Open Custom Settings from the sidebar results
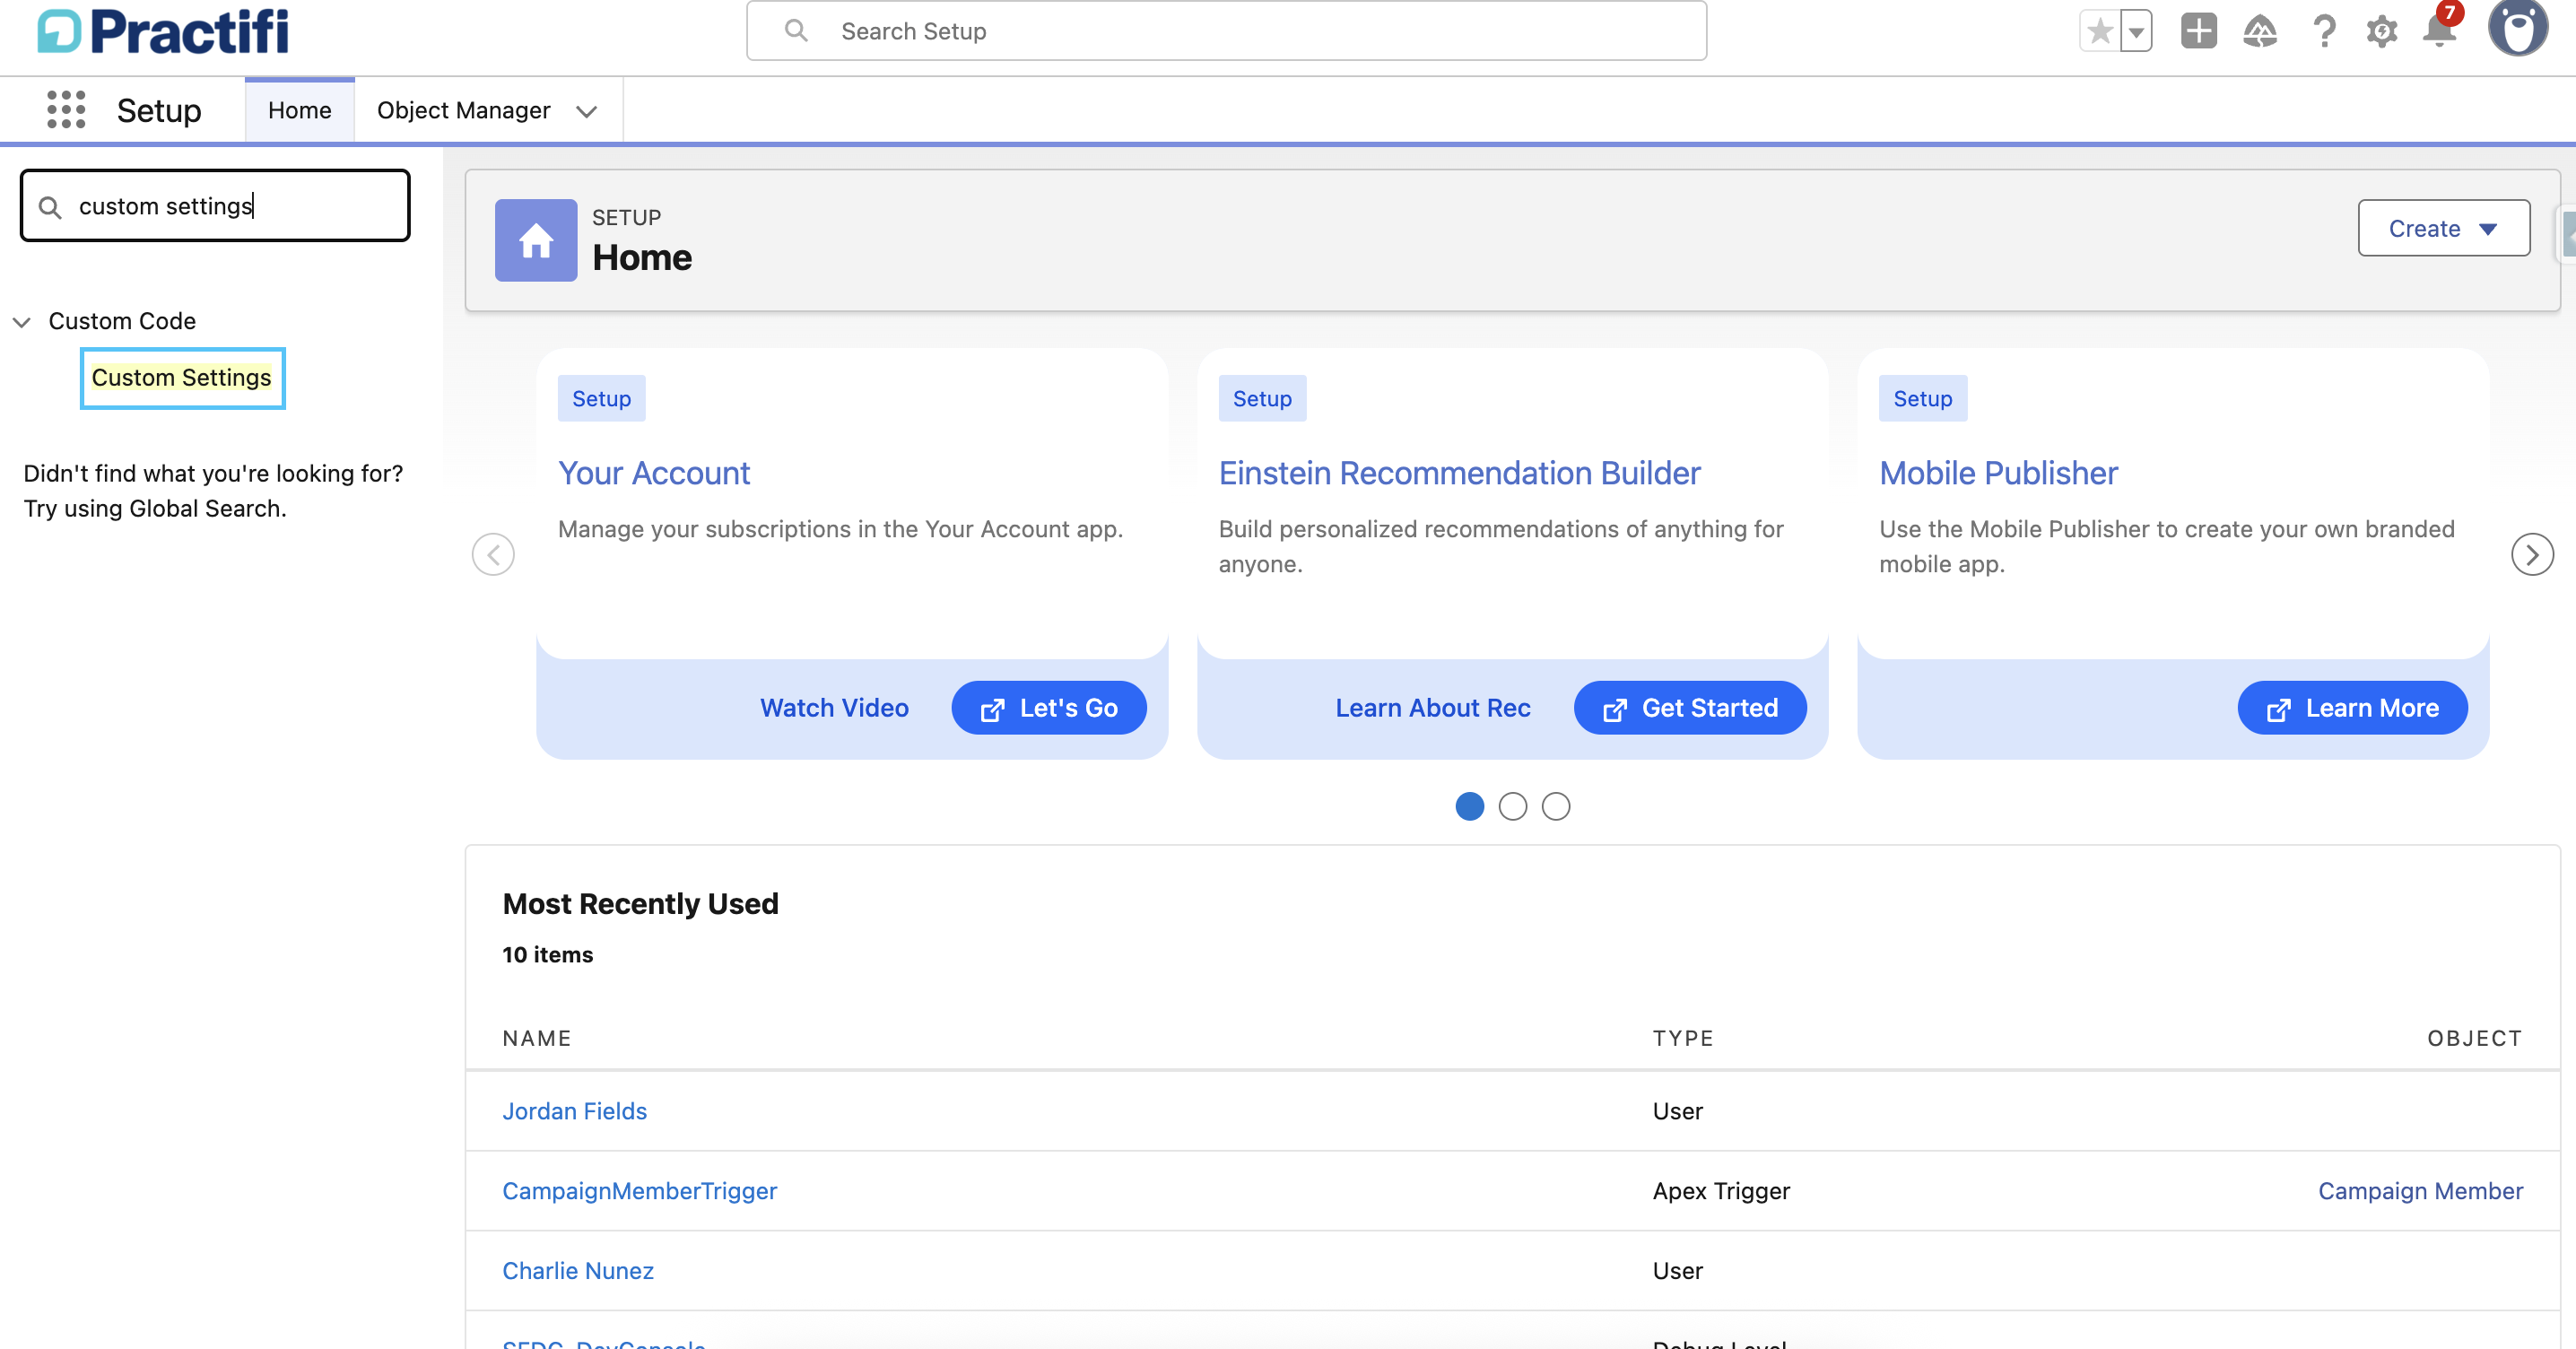This screenshot has width=2576, height=1349. coord(182,378)
